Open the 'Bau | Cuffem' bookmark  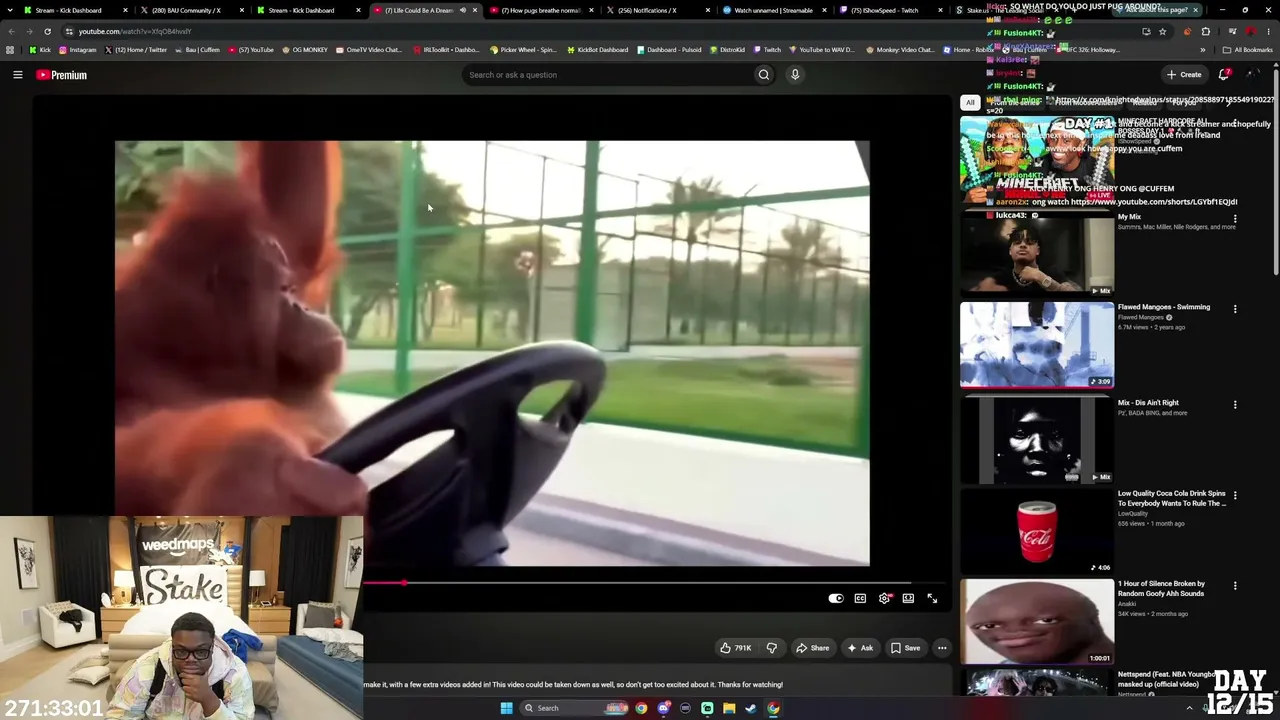197,50
